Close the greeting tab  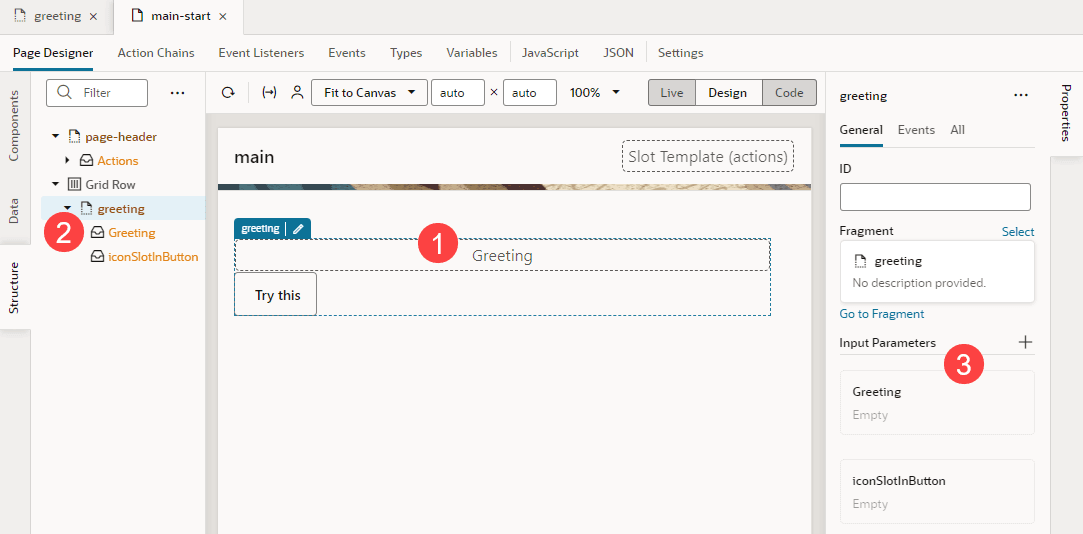93,17
